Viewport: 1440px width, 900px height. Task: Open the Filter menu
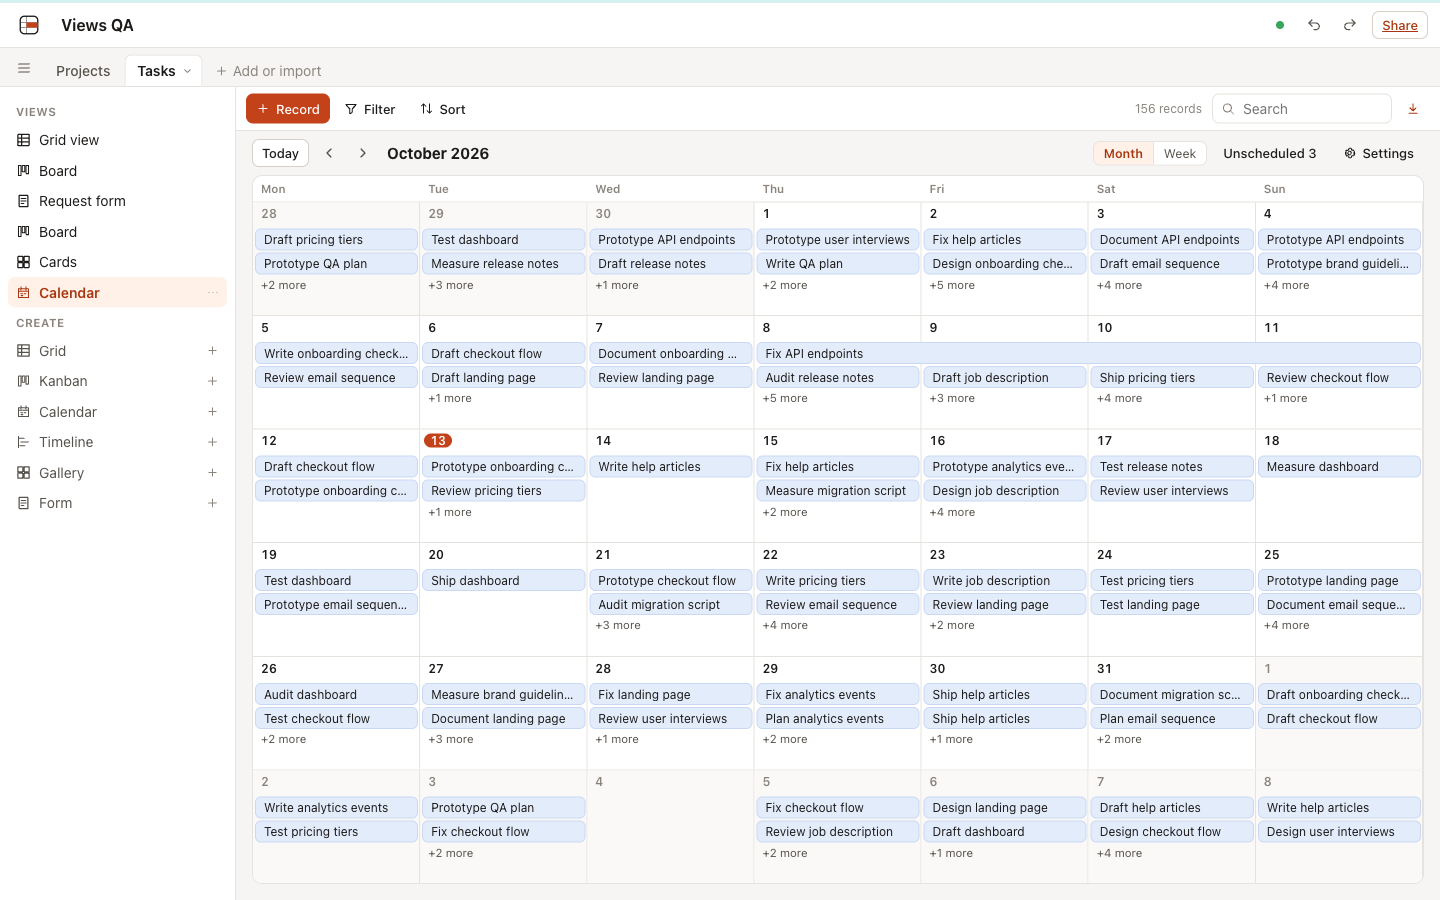(370, 109)
